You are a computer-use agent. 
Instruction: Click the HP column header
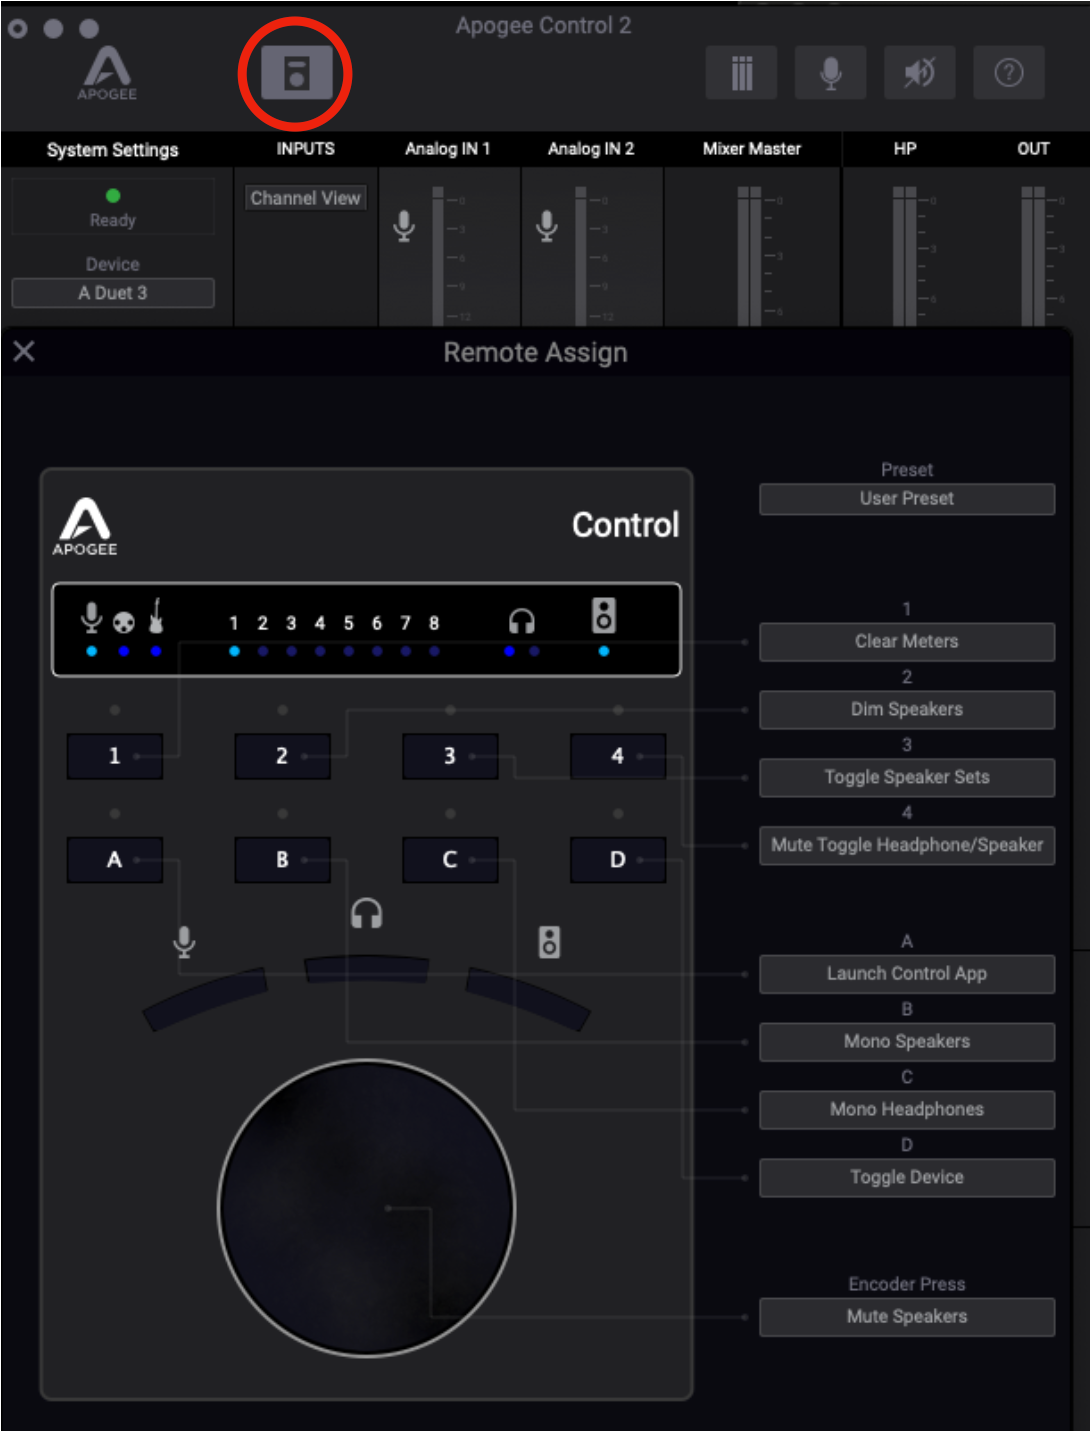click(x=905, y=149)
